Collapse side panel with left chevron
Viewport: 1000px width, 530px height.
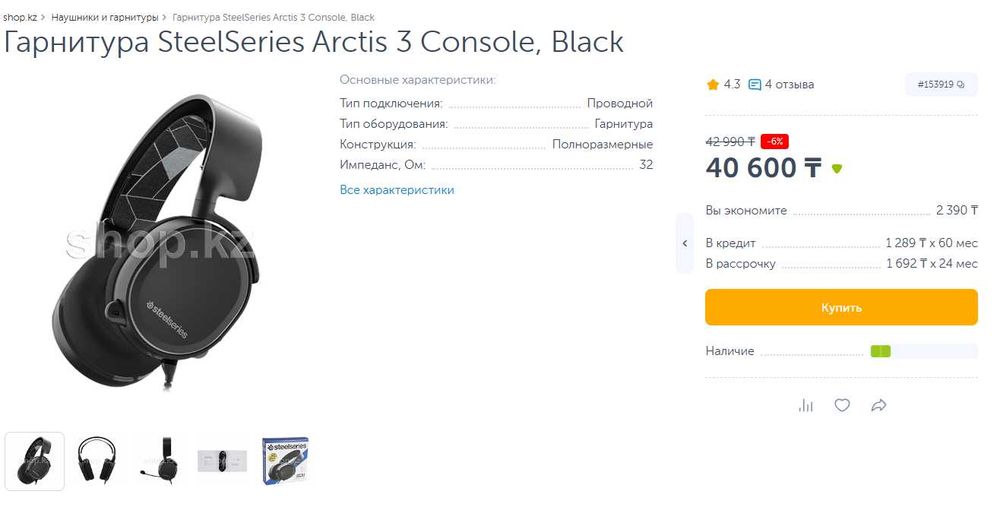click(x=685, y=243)
